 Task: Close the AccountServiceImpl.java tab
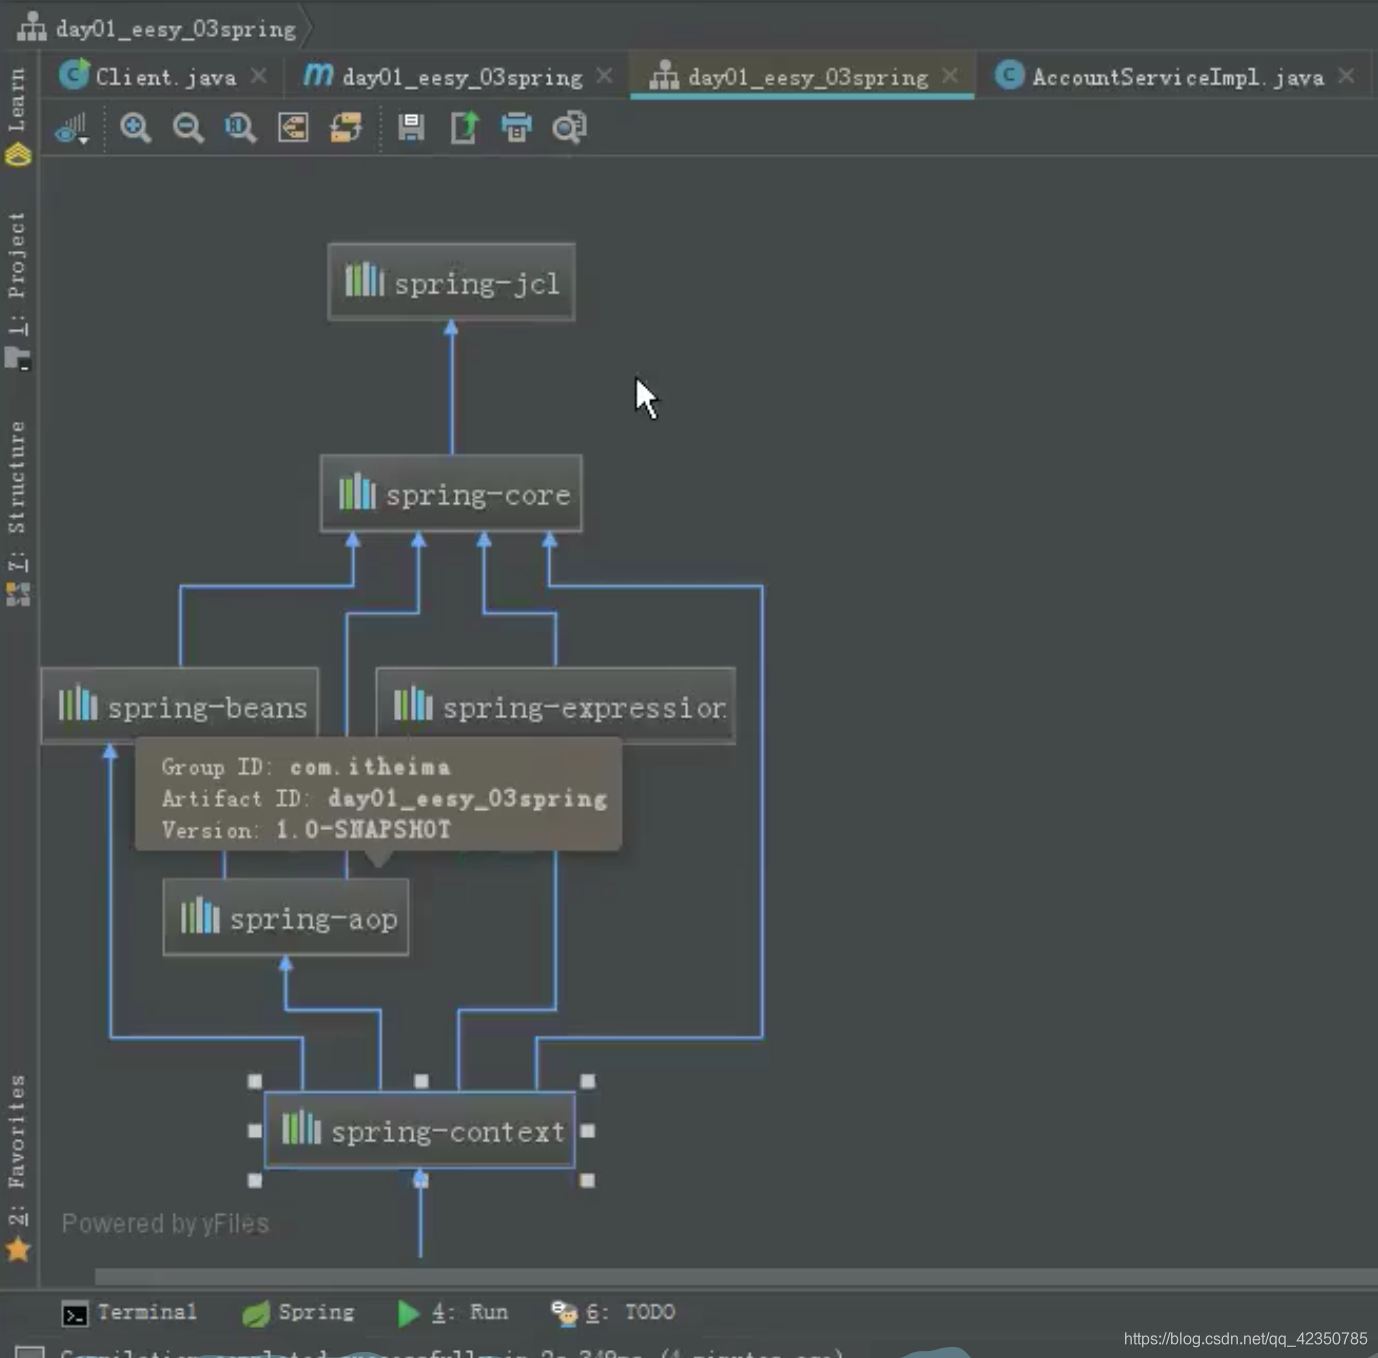click(x=1347, y=75)
